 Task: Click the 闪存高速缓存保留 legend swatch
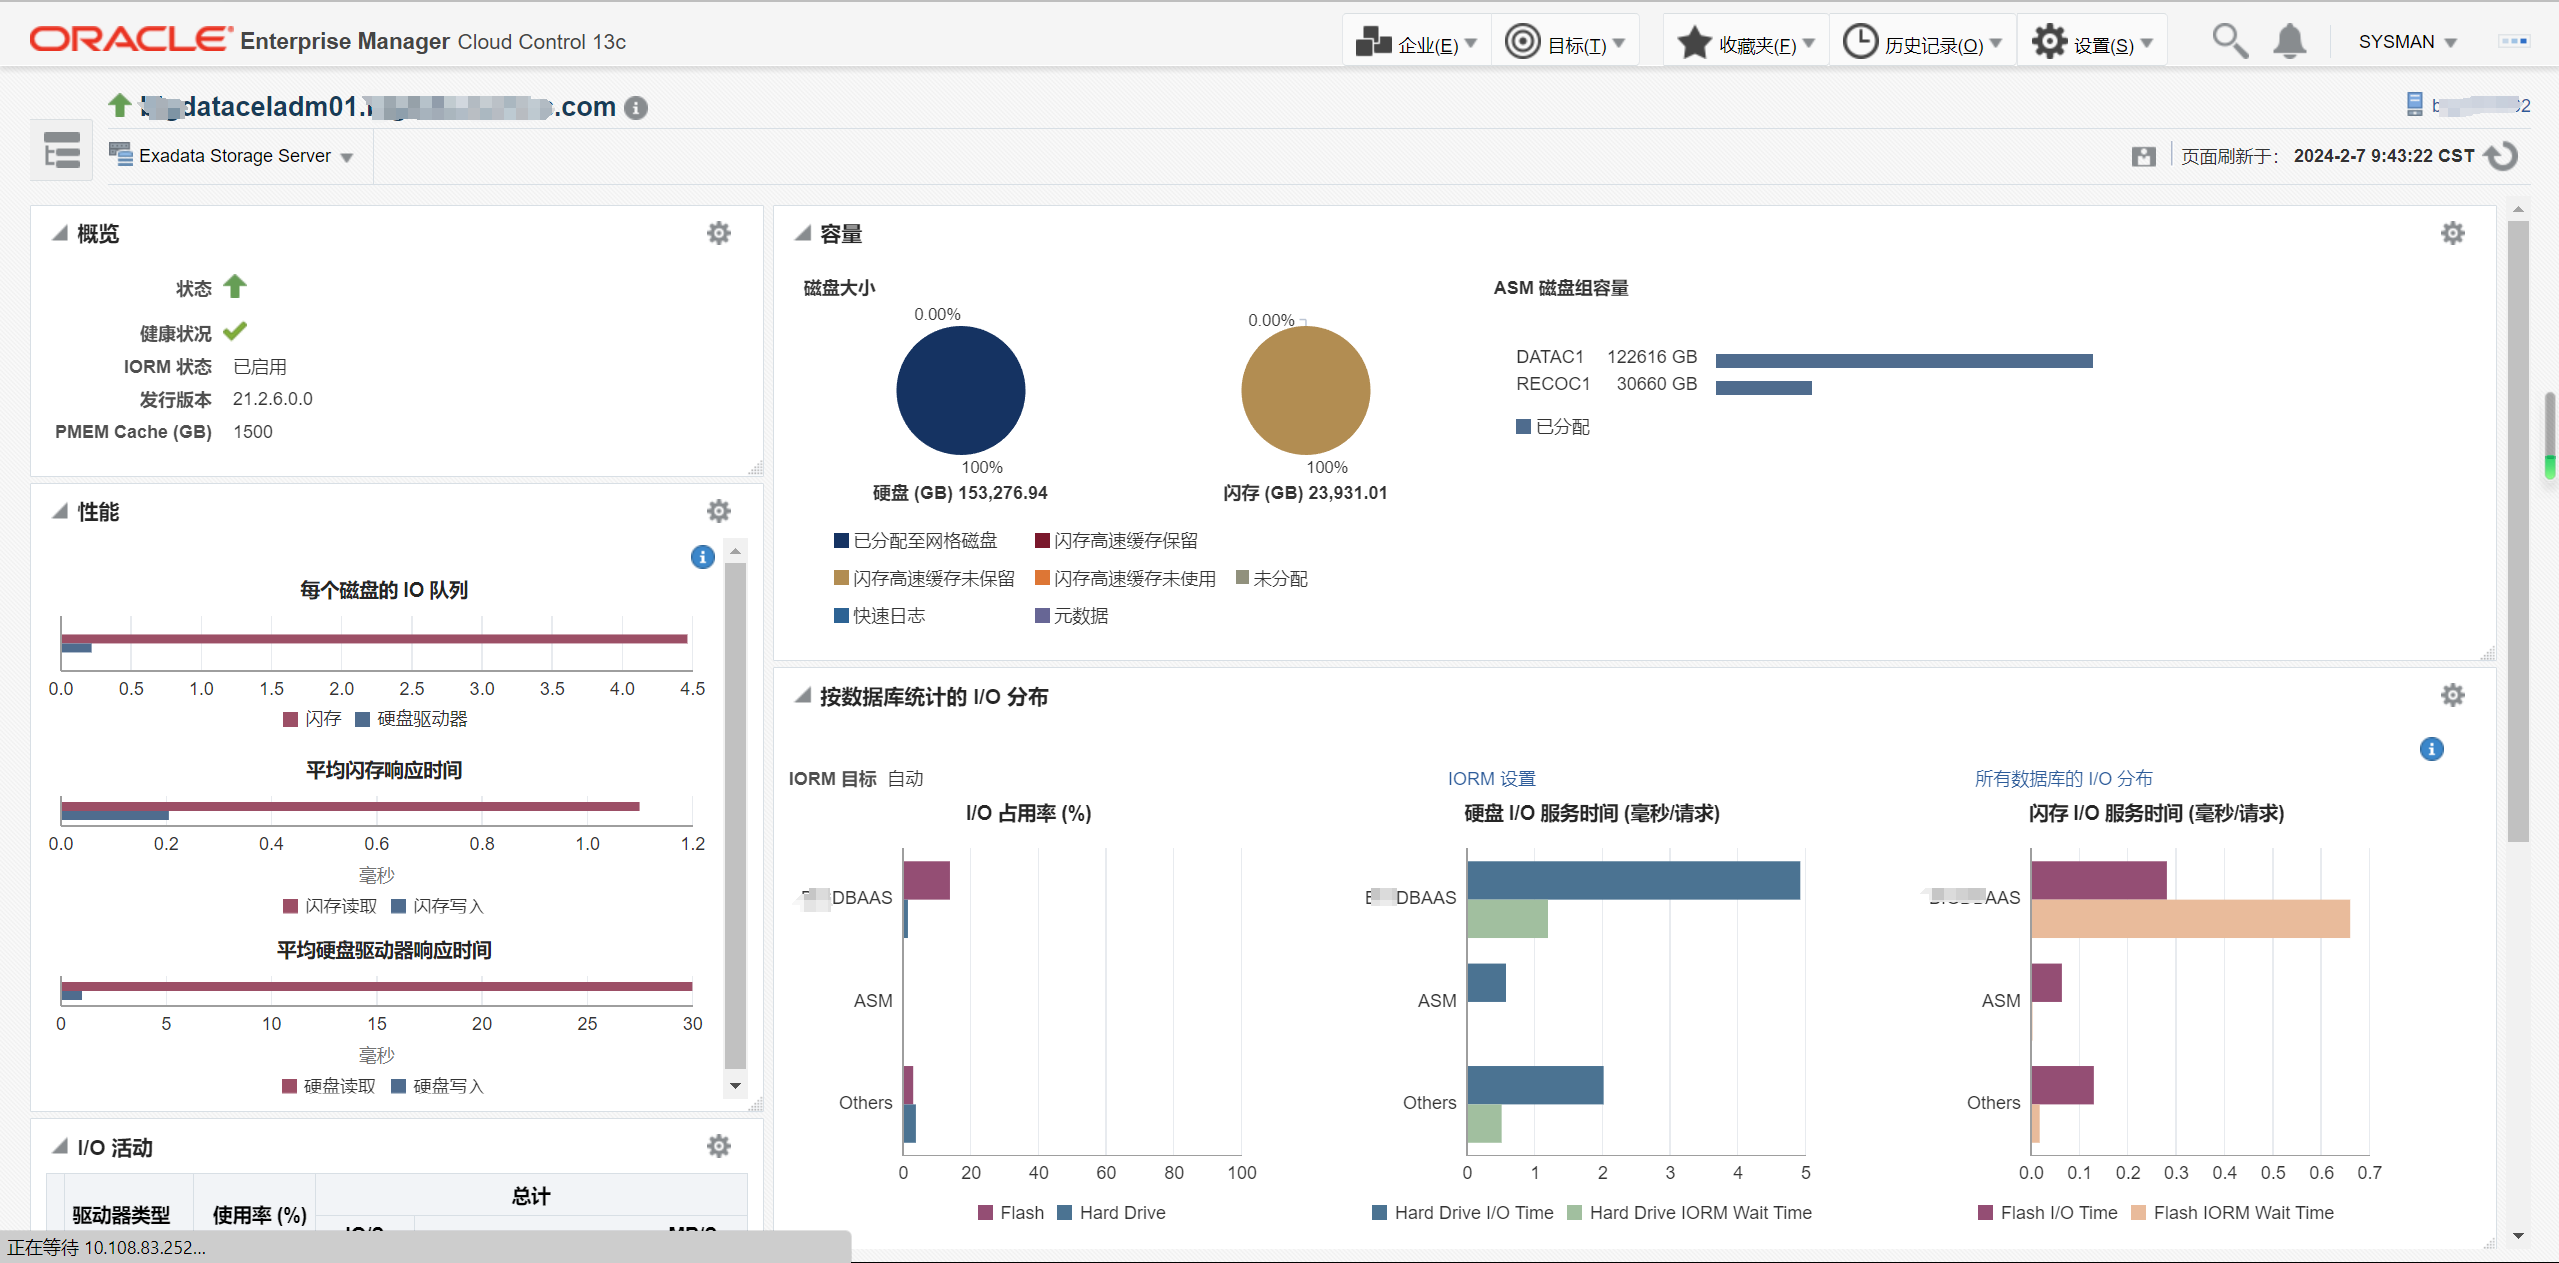[1042, 541]
